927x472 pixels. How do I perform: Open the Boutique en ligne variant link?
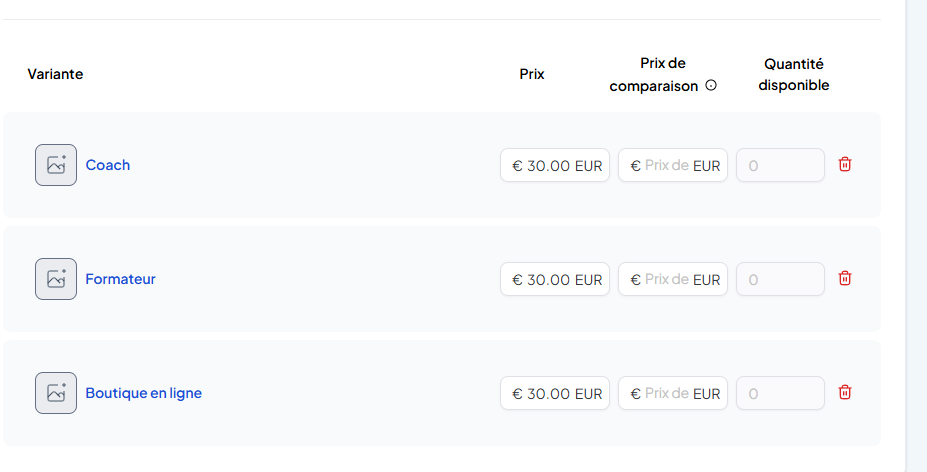click(x=143, y=393)
